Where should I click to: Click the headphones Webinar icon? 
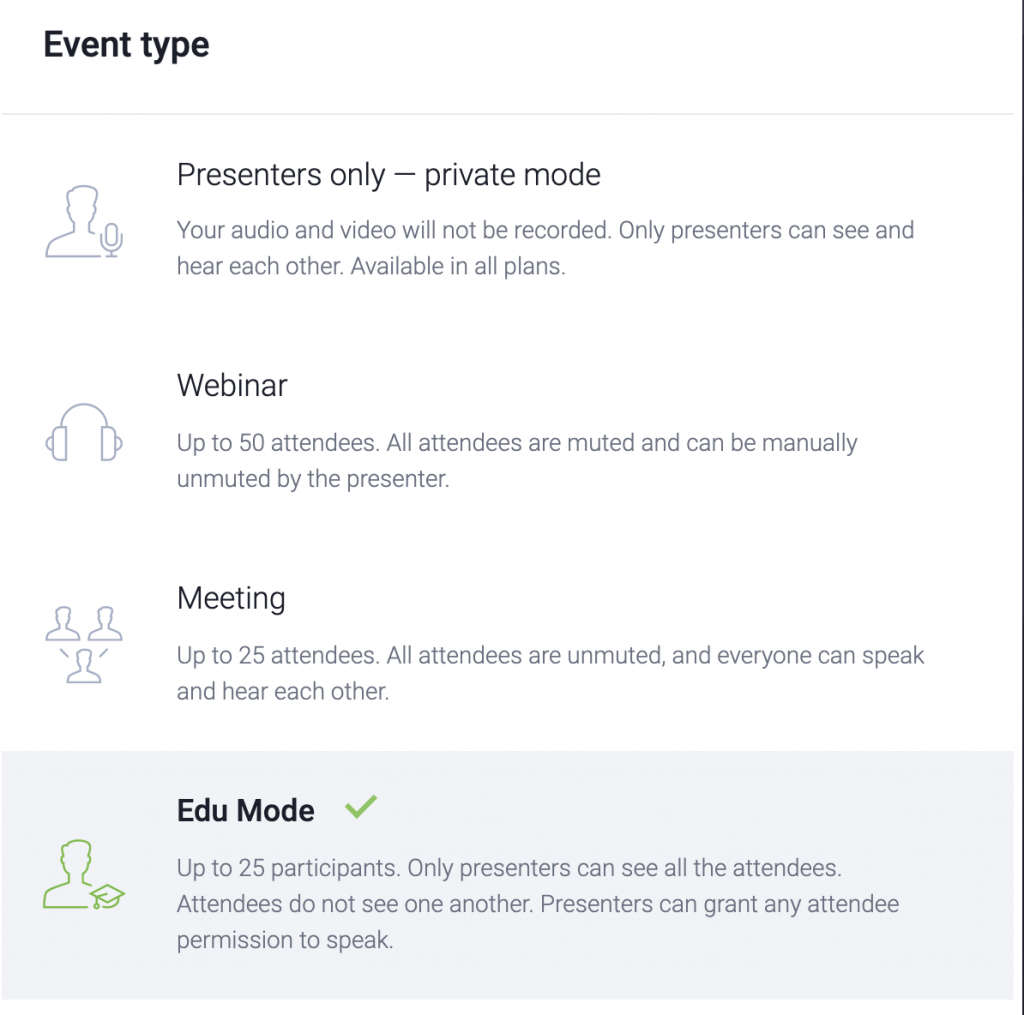coord(84,432)
